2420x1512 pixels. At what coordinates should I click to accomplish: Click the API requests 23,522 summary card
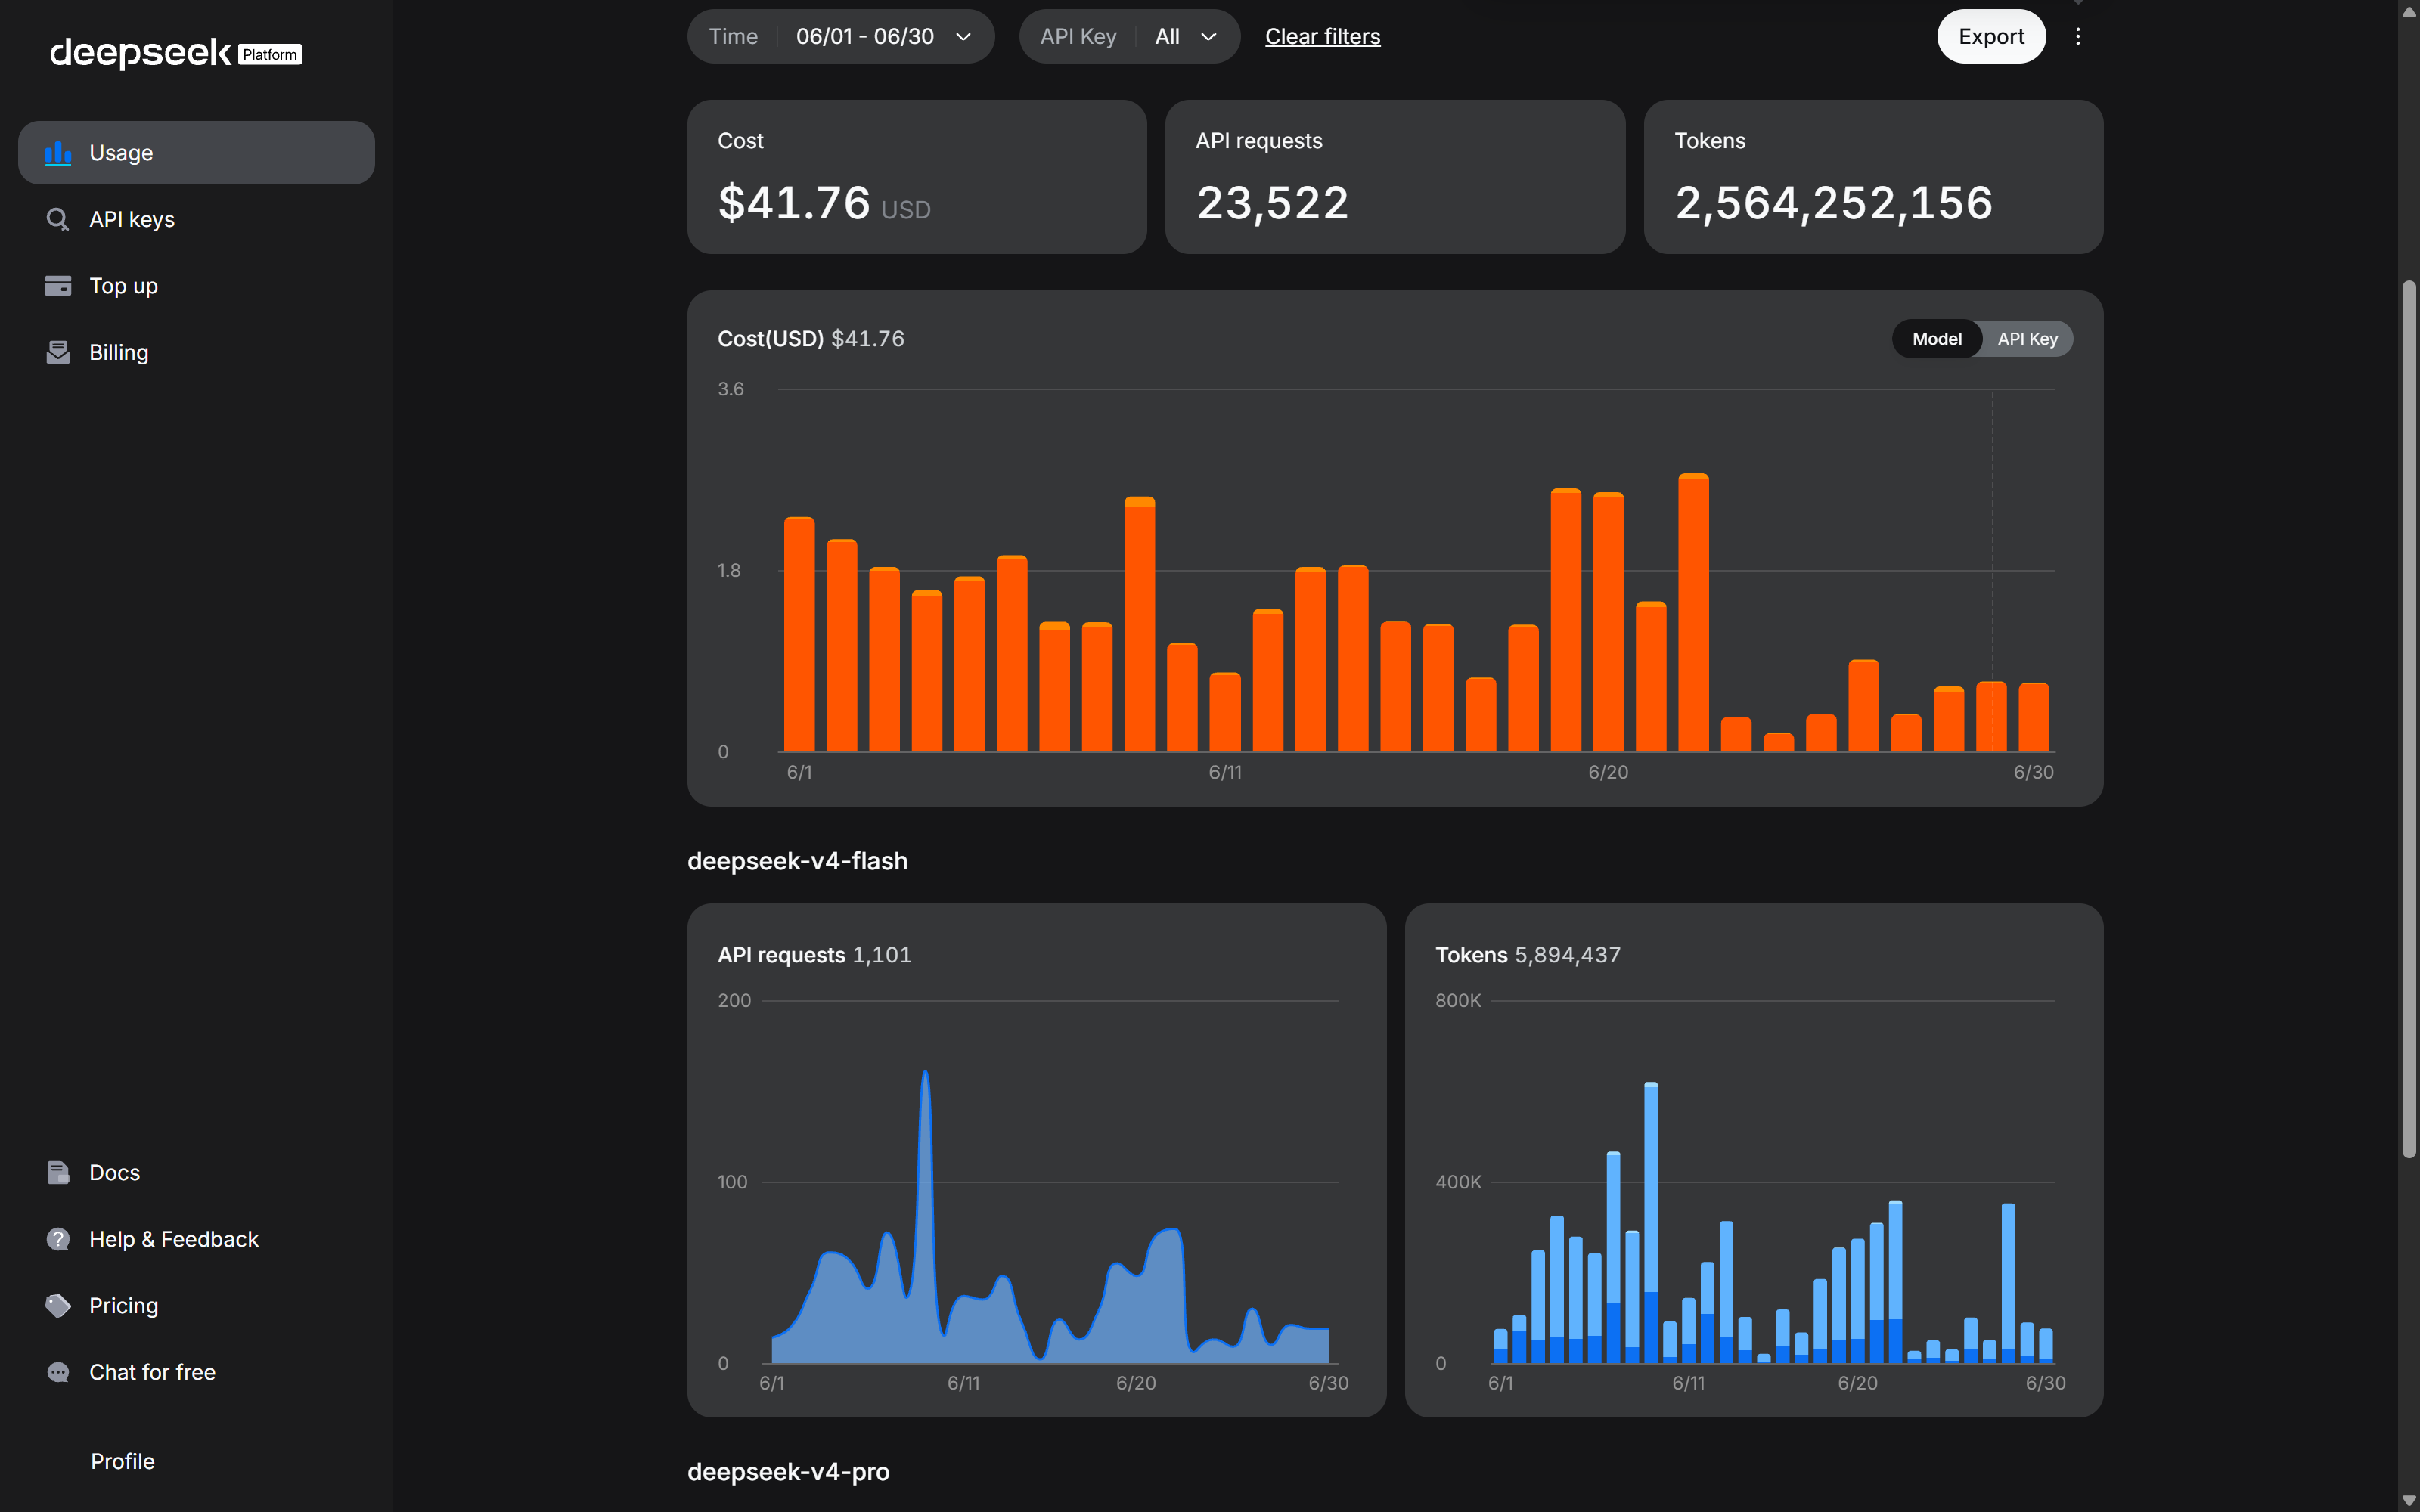[1395, 176]
